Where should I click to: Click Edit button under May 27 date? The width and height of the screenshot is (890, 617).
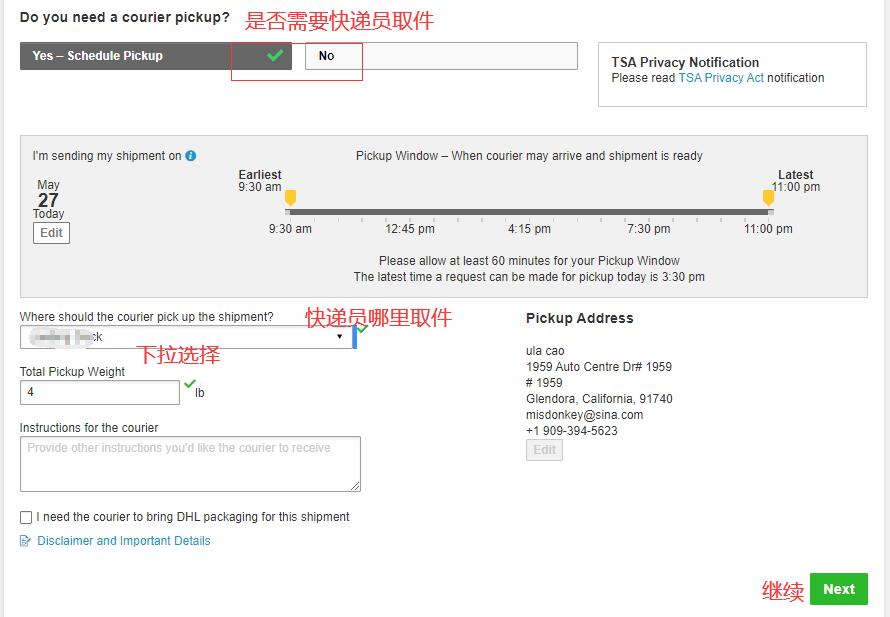click(51, 233)
